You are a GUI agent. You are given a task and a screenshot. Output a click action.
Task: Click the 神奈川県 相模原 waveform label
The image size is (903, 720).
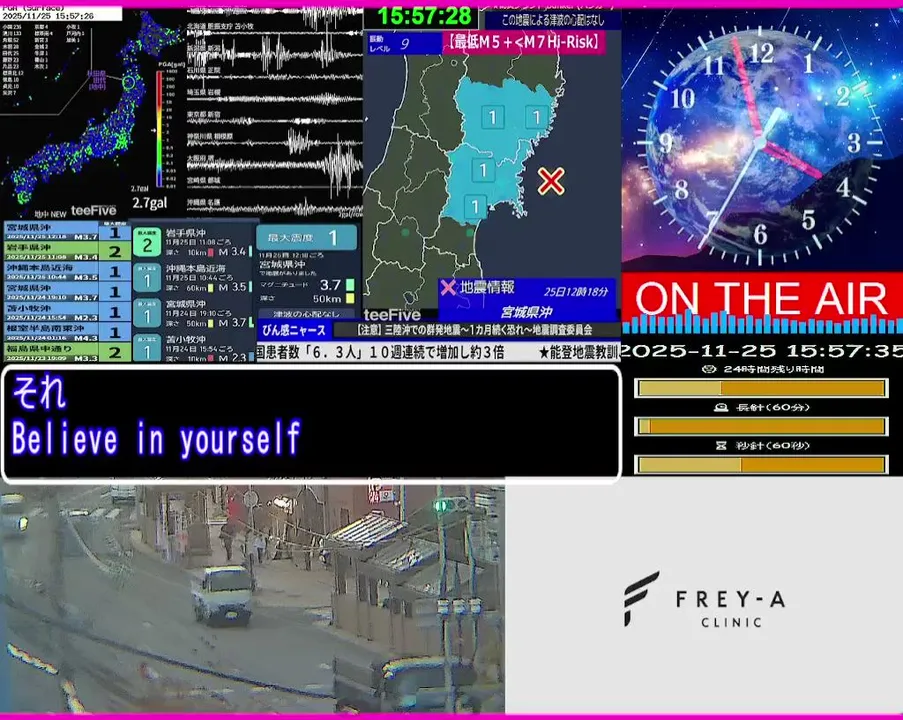click(x=210, y=137)
